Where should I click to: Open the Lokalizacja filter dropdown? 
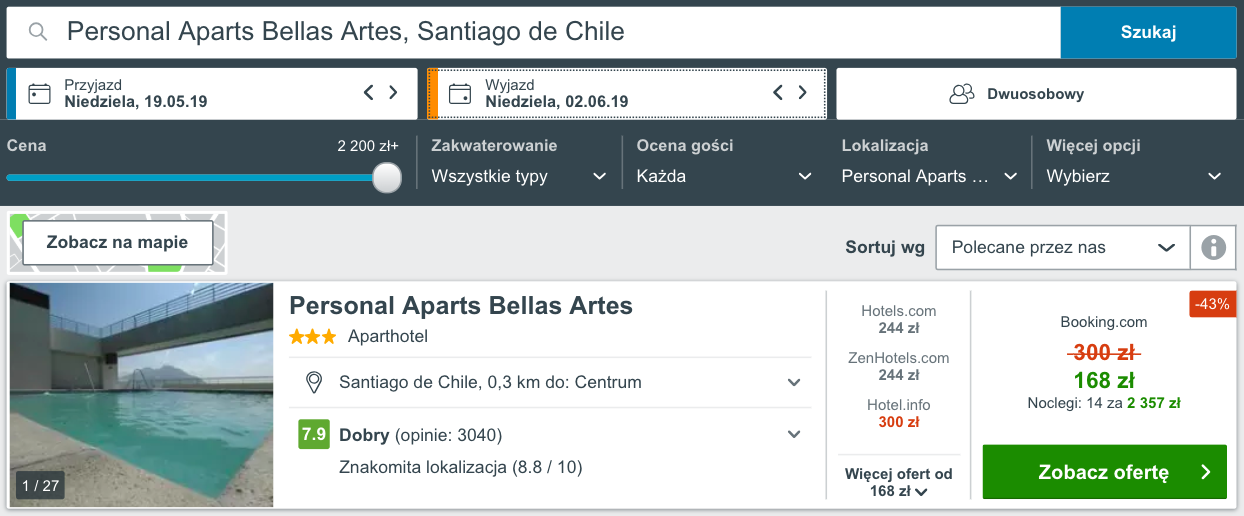[x=929, y=176]
